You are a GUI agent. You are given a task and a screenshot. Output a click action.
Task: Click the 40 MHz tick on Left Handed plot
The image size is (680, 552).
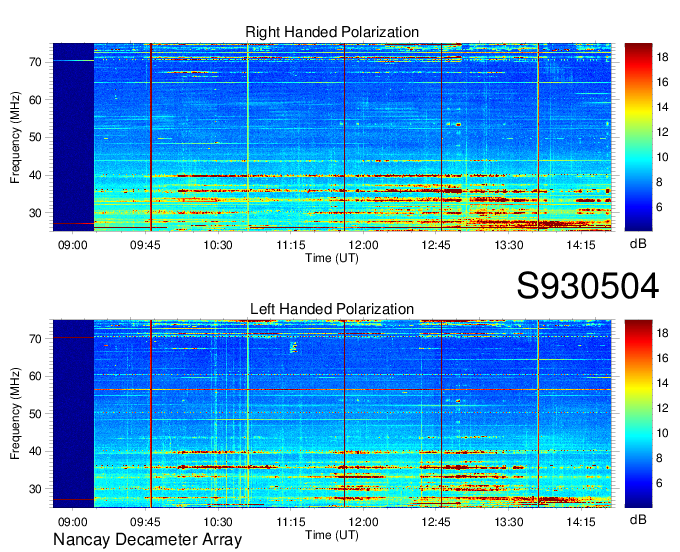point(35,452)
